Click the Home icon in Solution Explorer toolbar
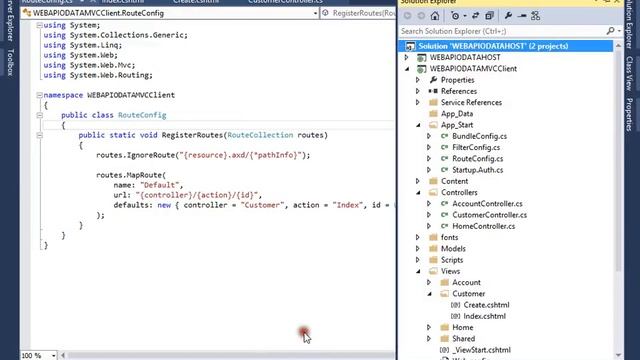640x360 pixels. (x=435, y=16)
